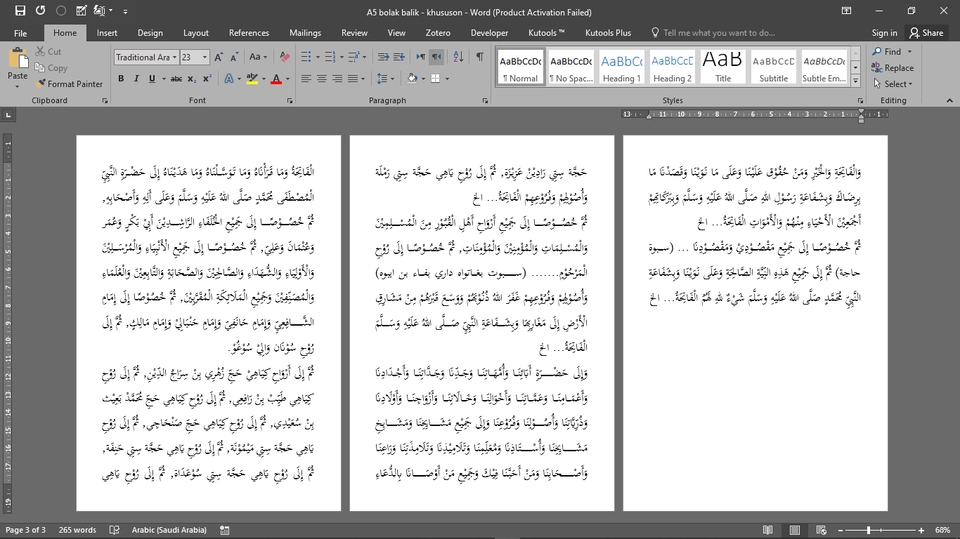Image resolution: width=960 pixels, height=539 pixels.
Task: Click the Sort button in the Paragraph group
Action: point(460,57)
